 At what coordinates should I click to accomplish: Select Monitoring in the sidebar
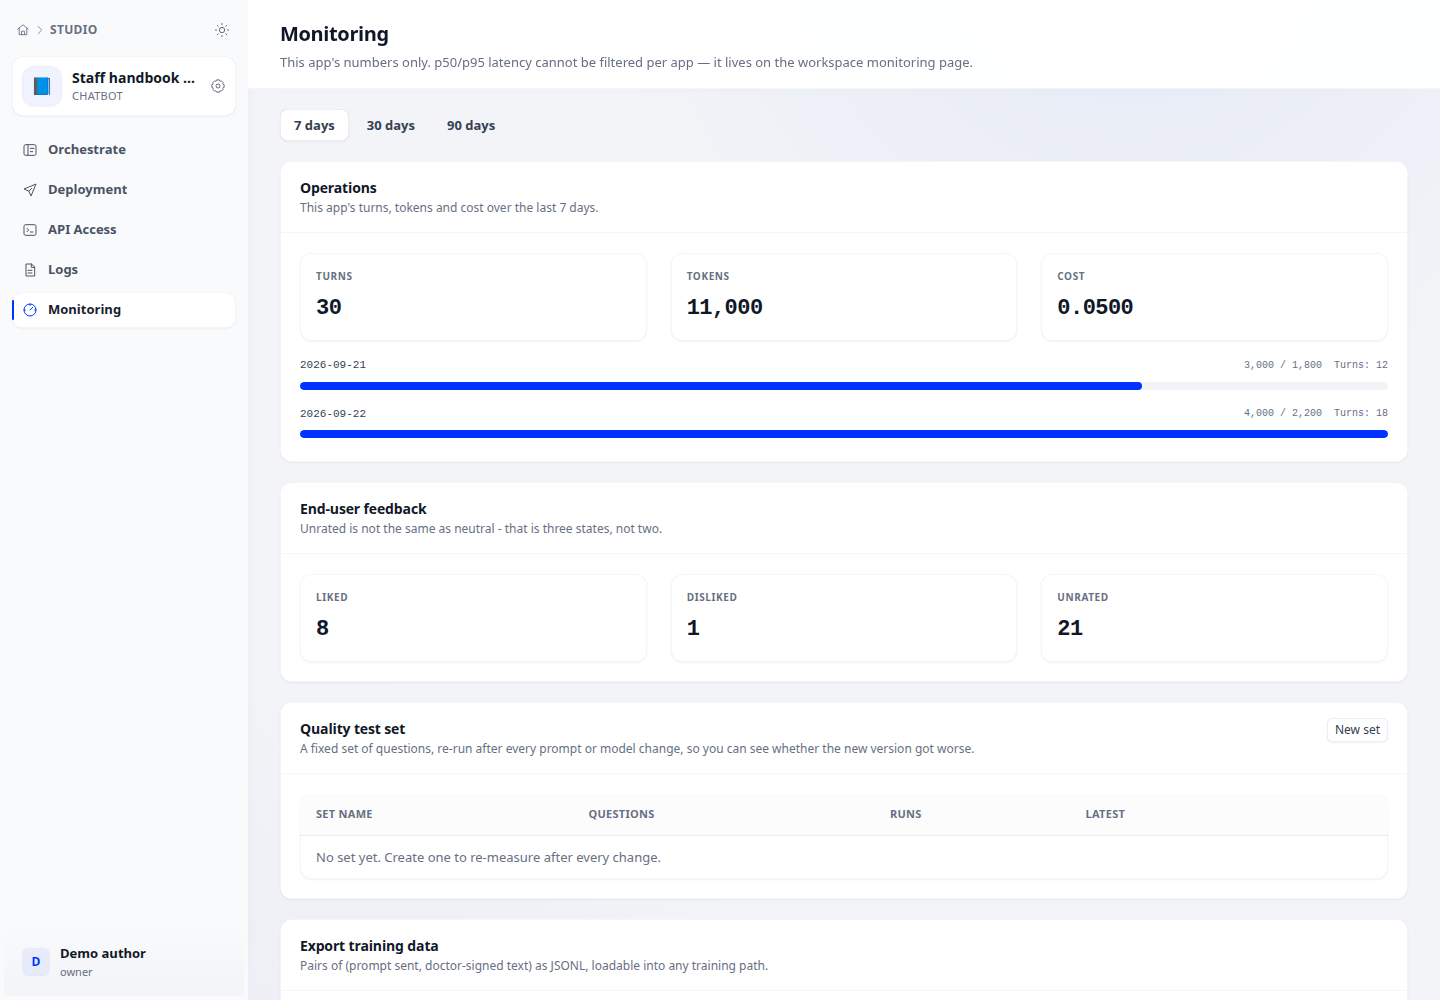(124, 310)
